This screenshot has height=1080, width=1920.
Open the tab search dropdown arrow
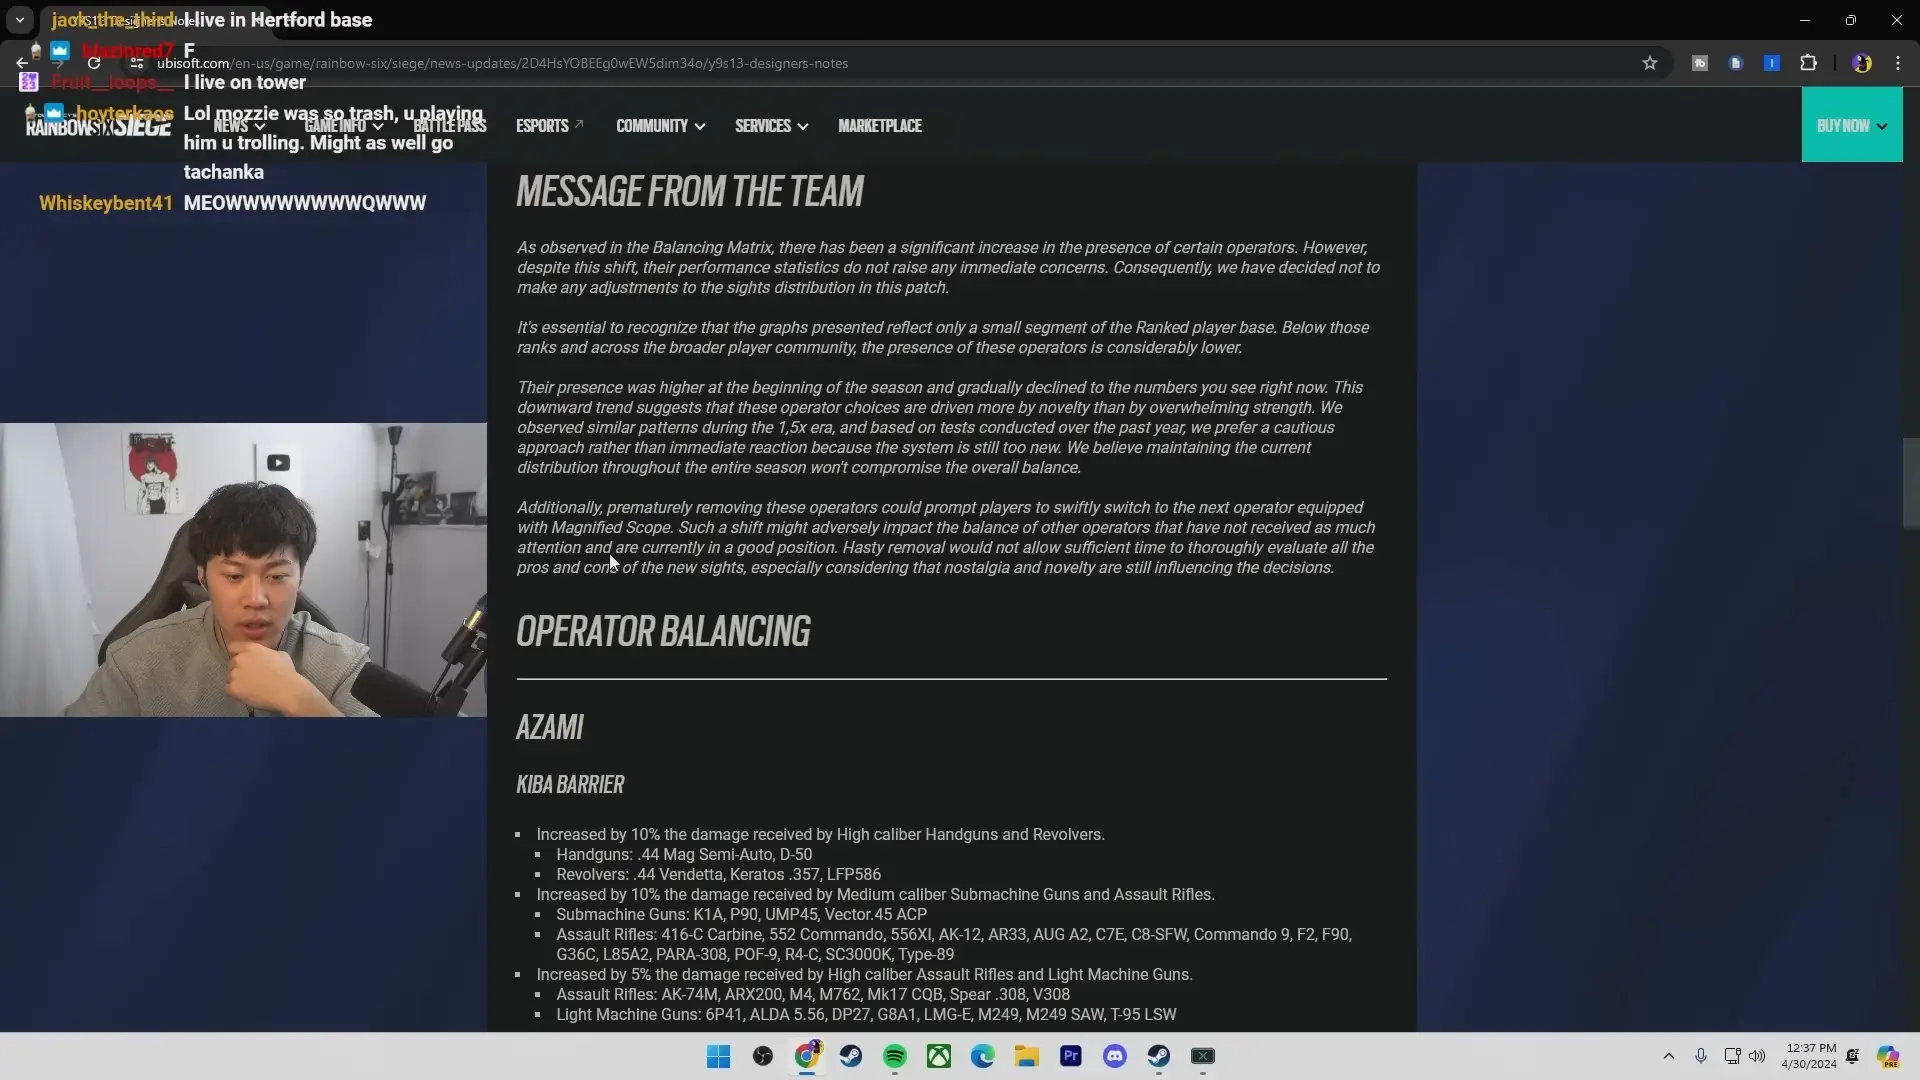[x=19, y=19]
